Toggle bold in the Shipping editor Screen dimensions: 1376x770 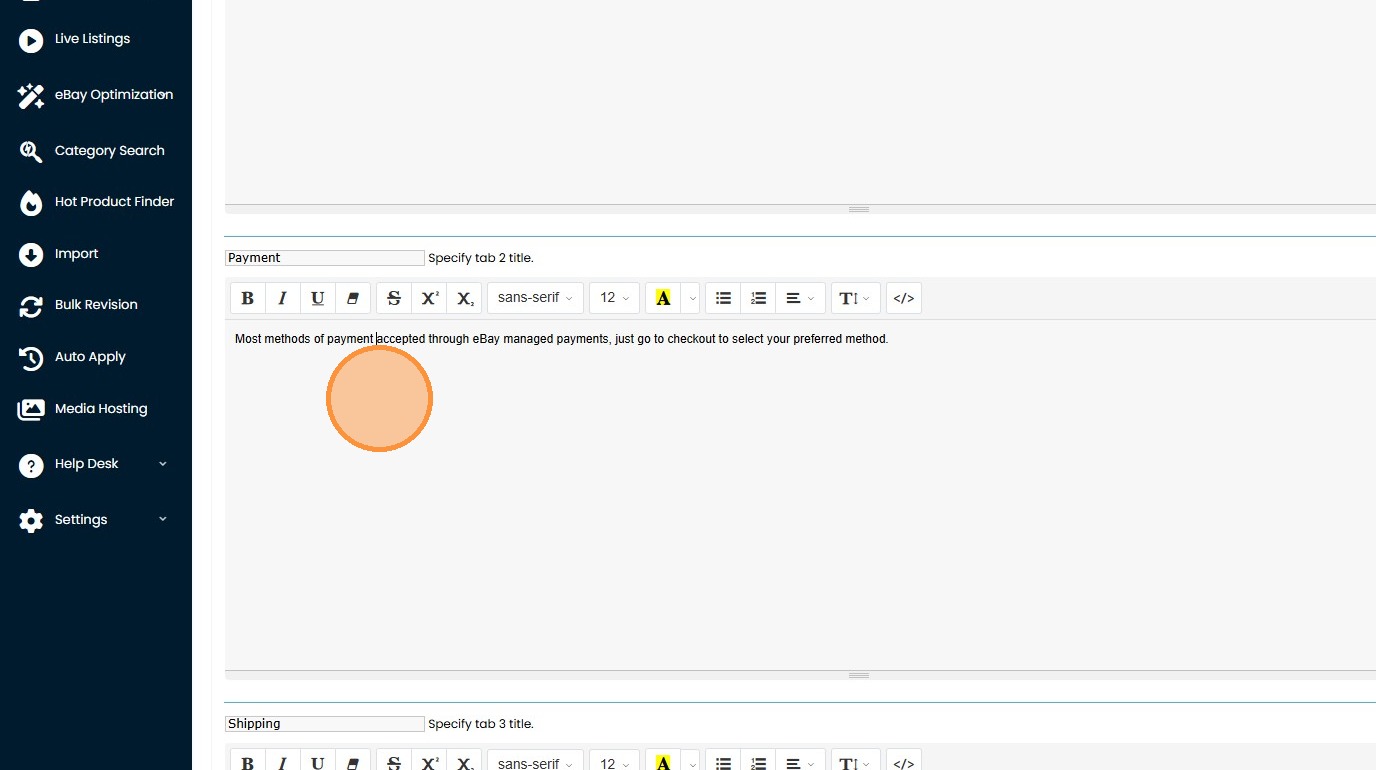(248, 763)
